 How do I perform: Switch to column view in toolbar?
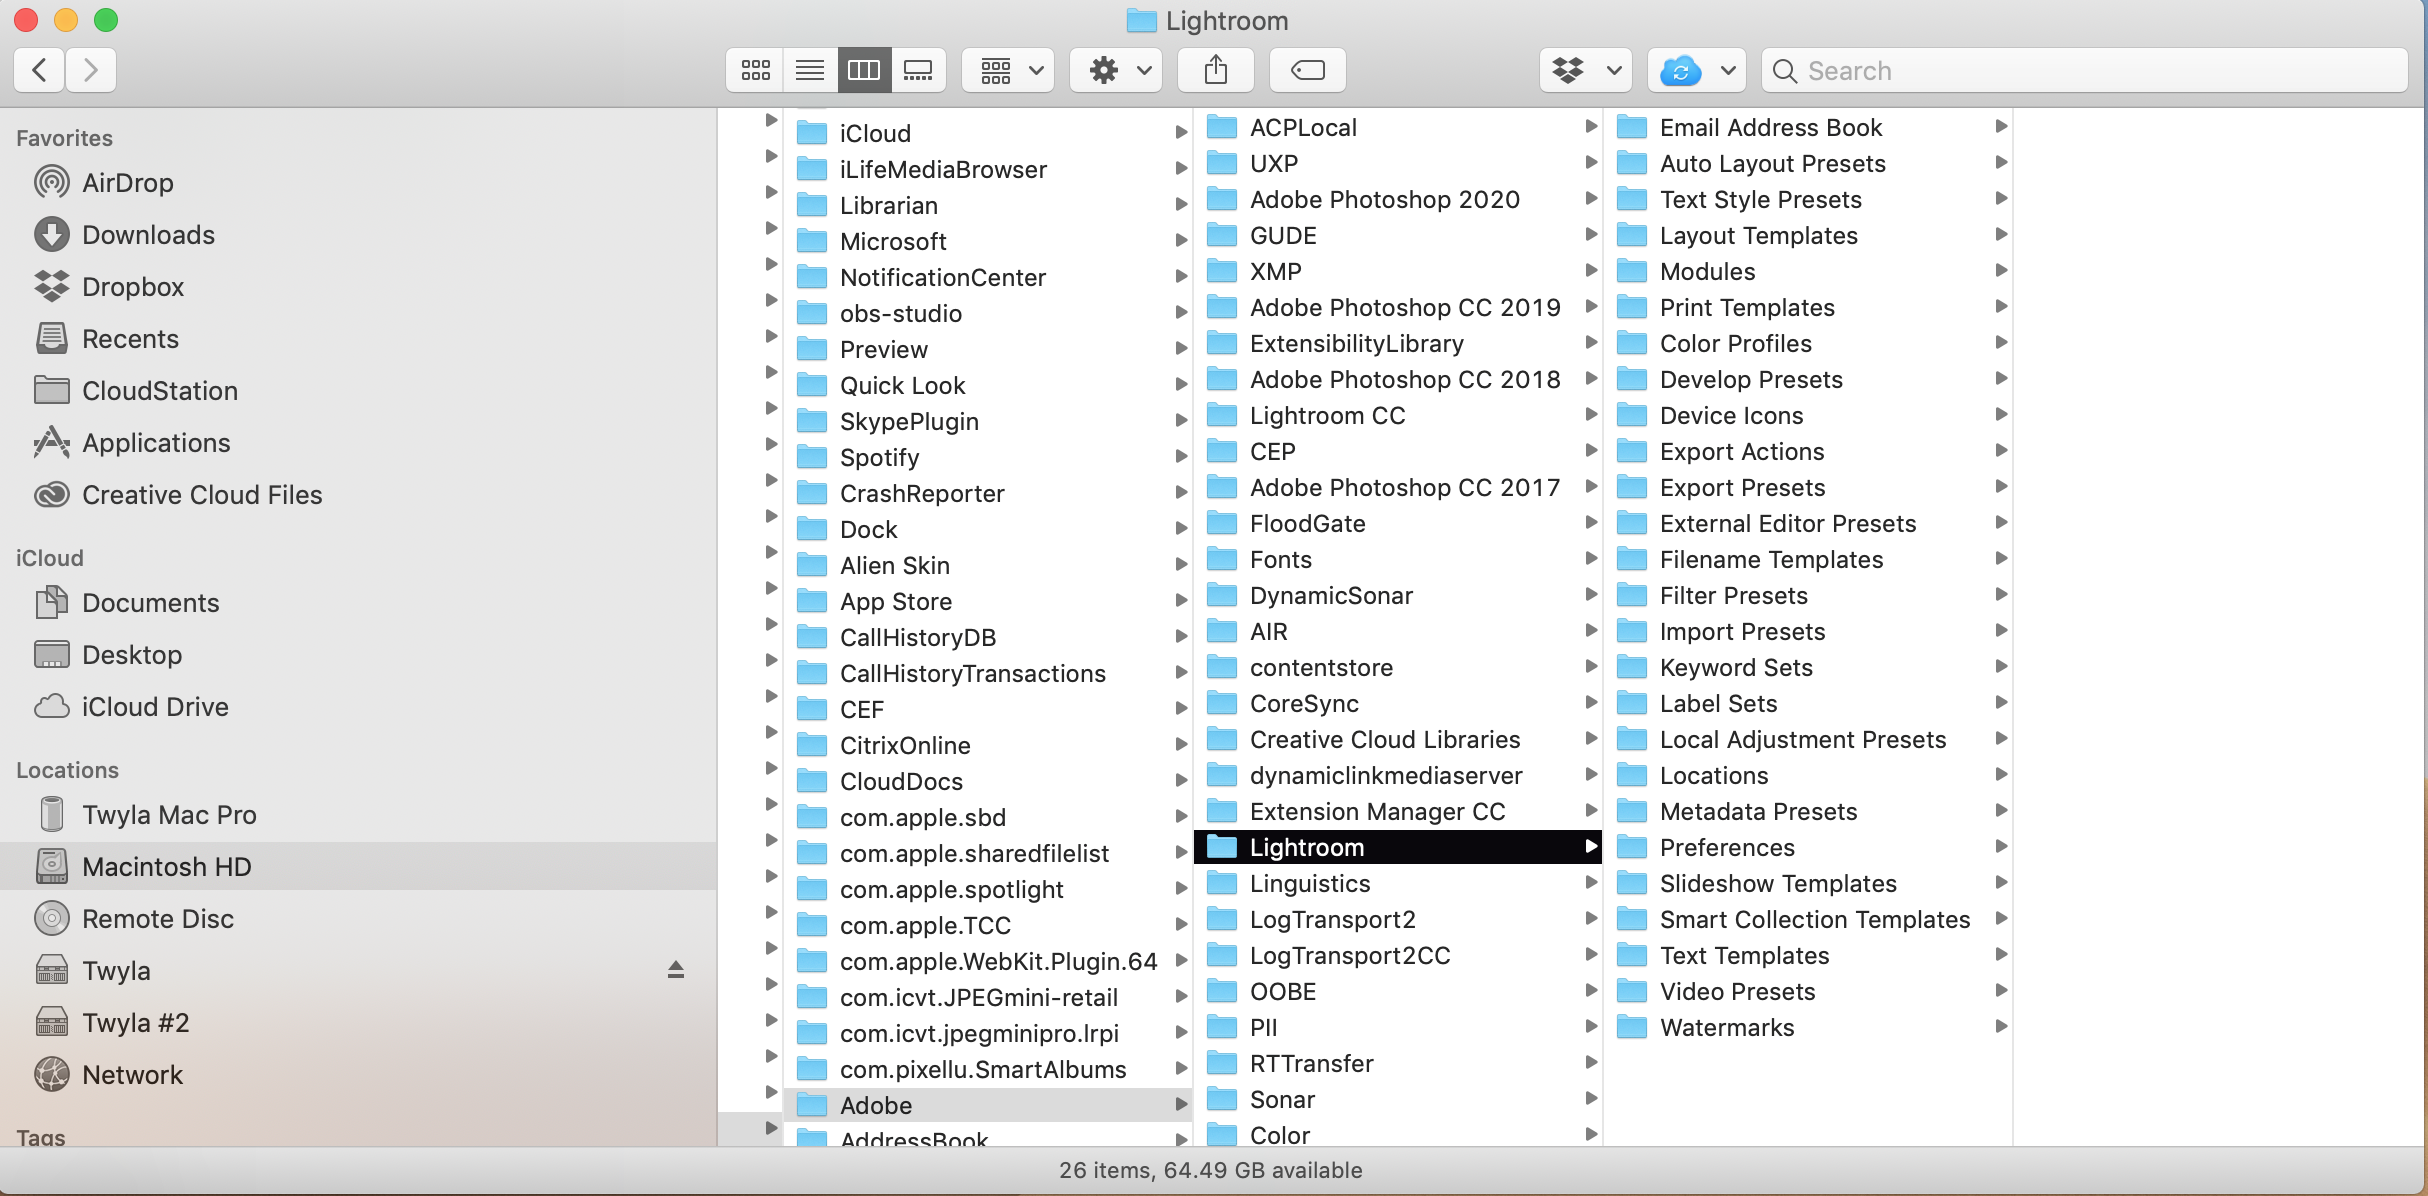click(864, 70)
